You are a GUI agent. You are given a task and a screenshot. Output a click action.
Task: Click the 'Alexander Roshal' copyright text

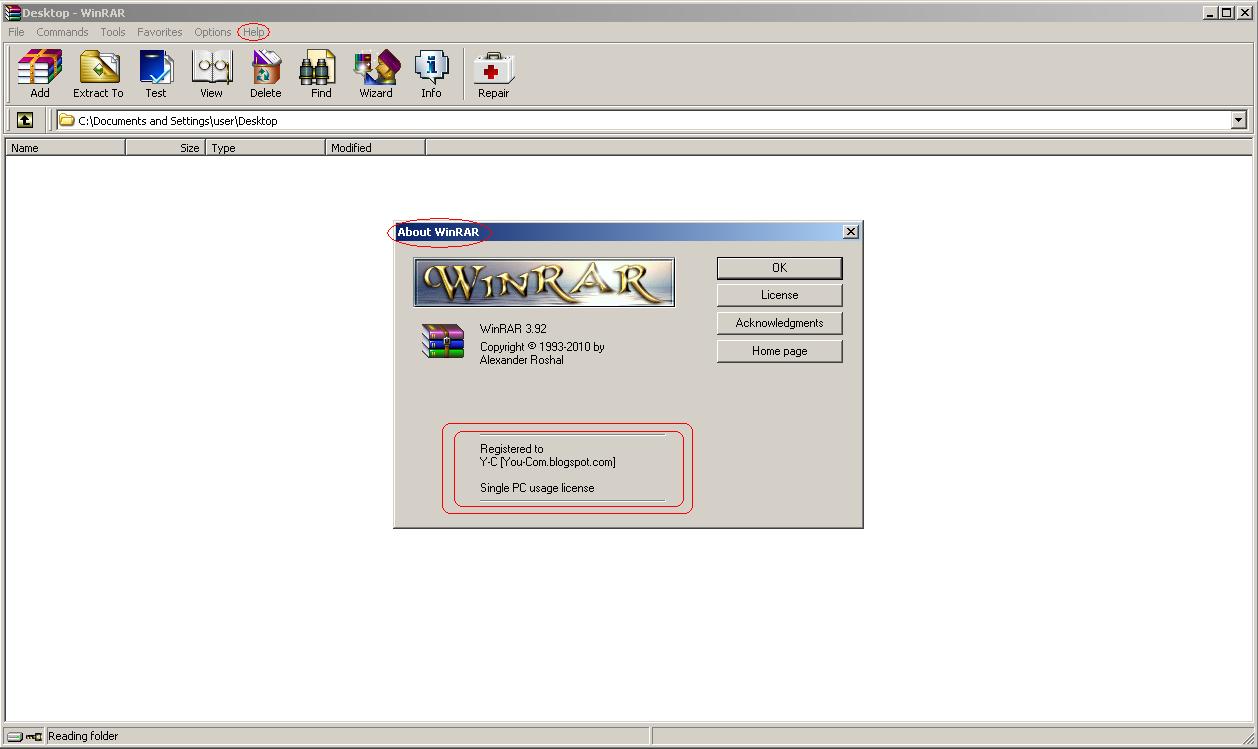pyautogui.click(x=522, y=360)
